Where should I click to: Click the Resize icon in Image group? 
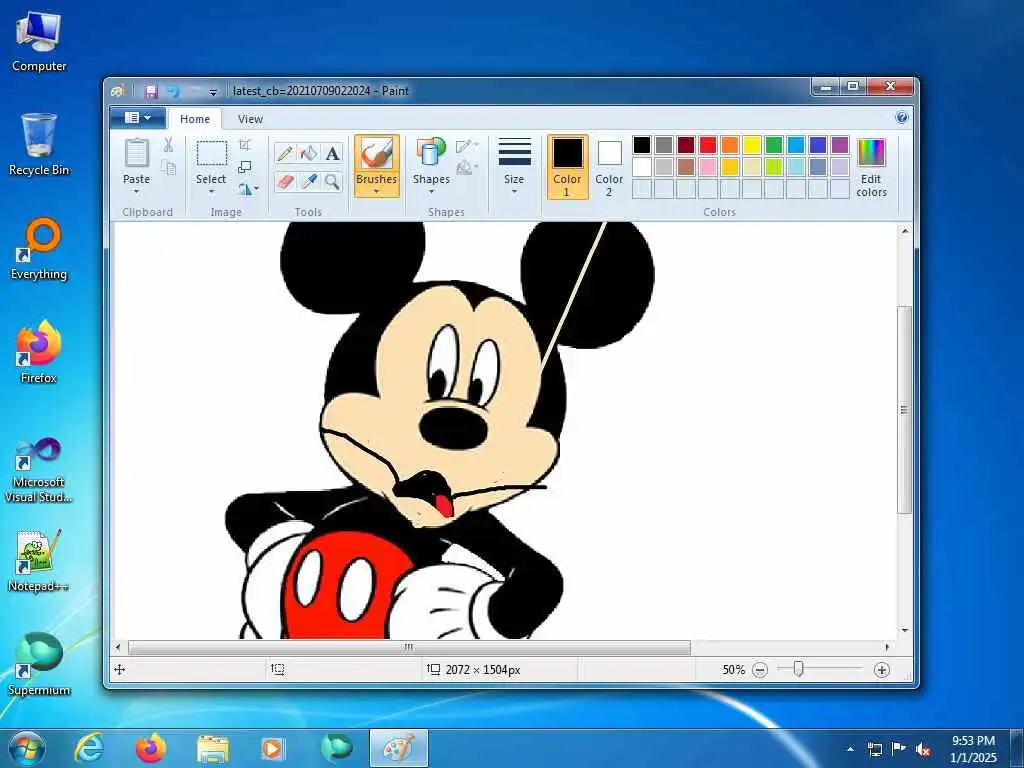coord(245,167)
